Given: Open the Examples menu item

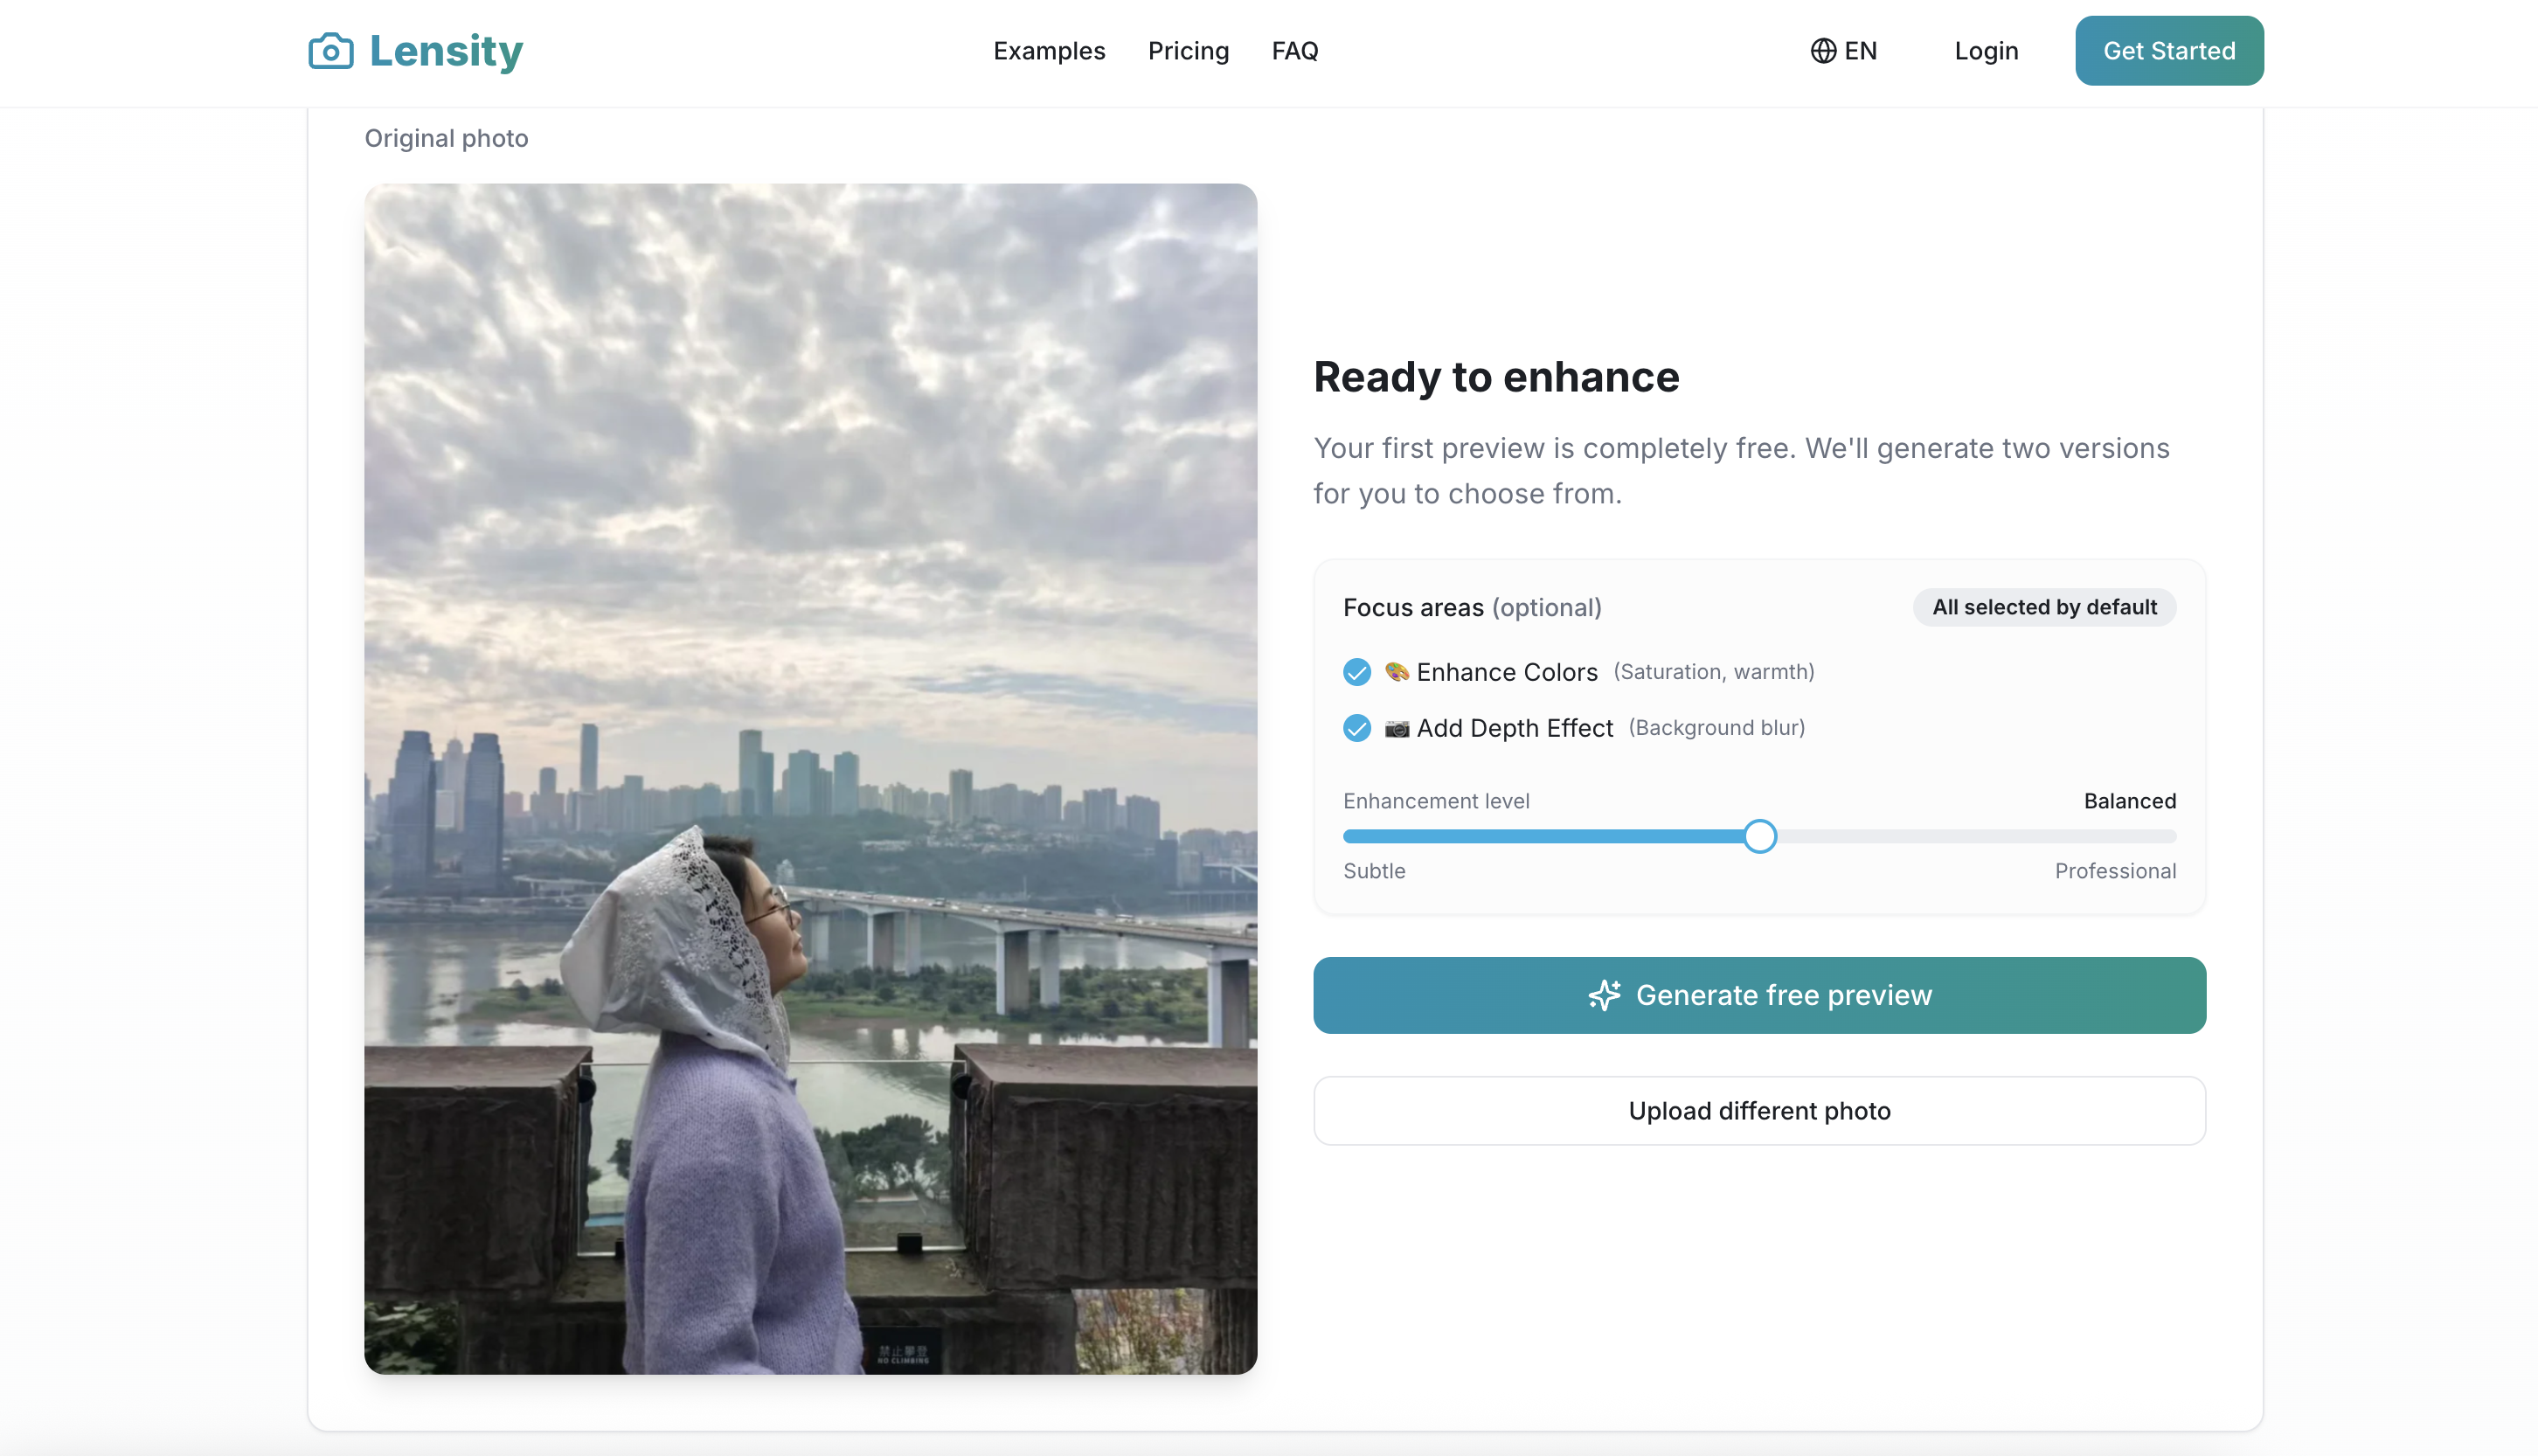Looking at the screenshot, I should (1048, 51).
